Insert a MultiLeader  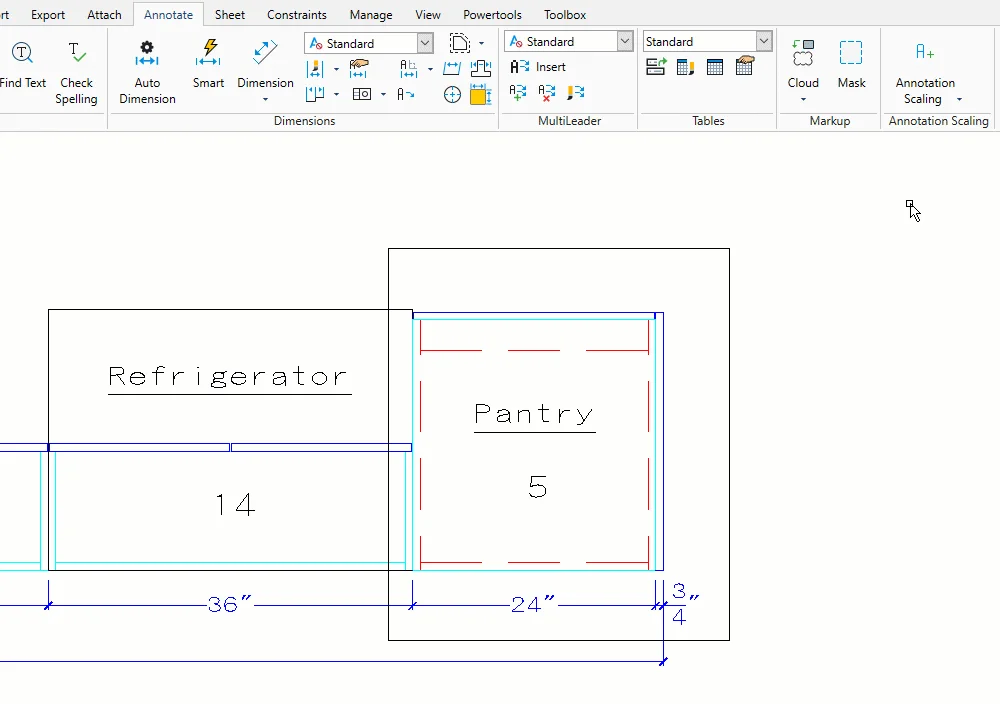tap(538, 67)
